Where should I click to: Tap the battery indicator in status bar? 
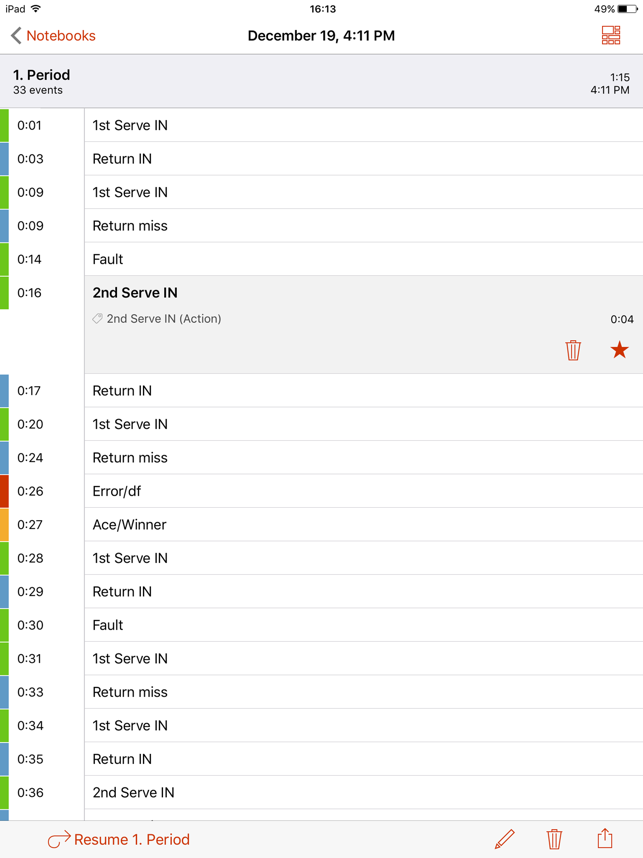point(628,9)
